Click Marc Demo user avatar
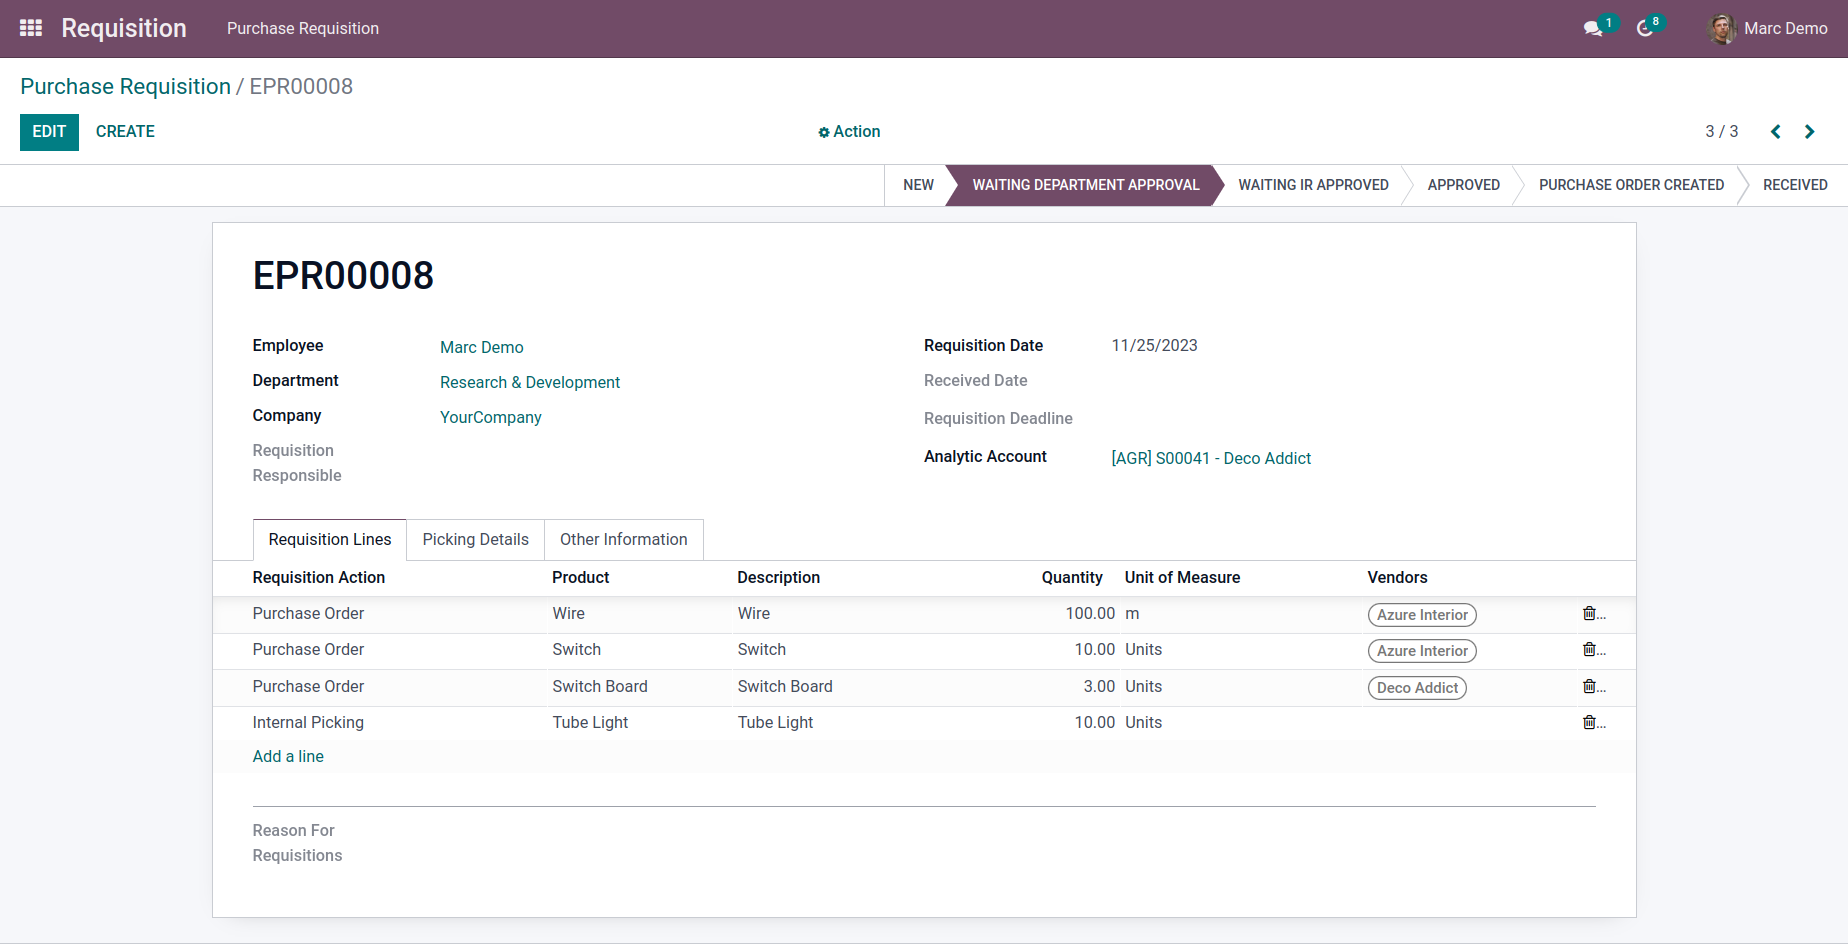The height and width of the screenshot is (944, 1848). [1721, 29]
